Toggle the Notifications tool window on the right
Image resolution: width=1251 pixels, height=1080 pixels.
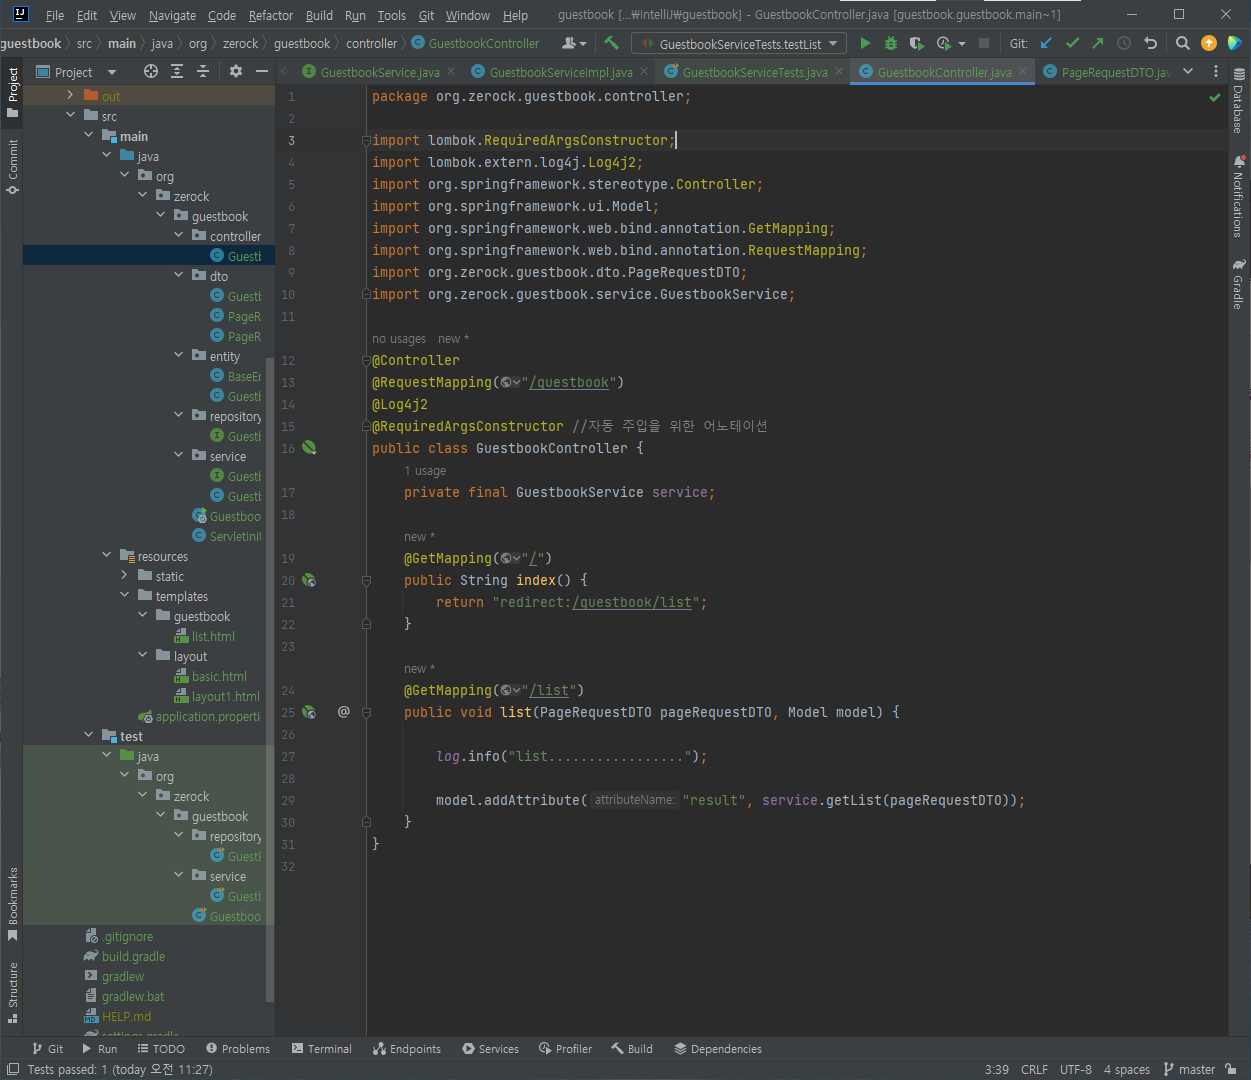pyautogui.click(x=1239, y=196)
